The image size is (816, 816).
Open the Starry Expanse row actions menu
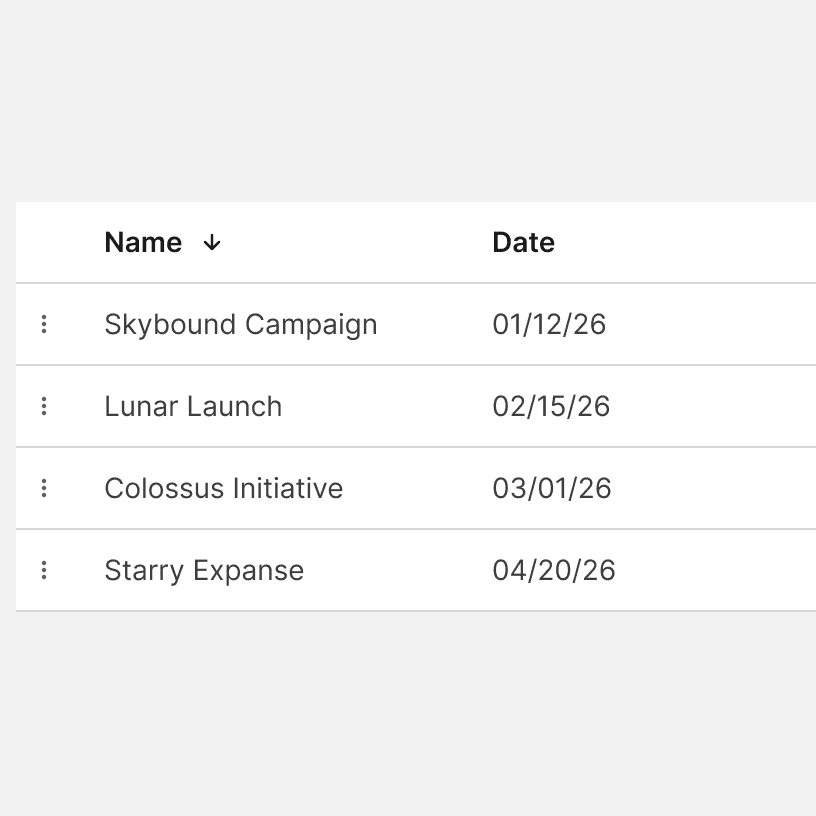(x=44, y=570)
